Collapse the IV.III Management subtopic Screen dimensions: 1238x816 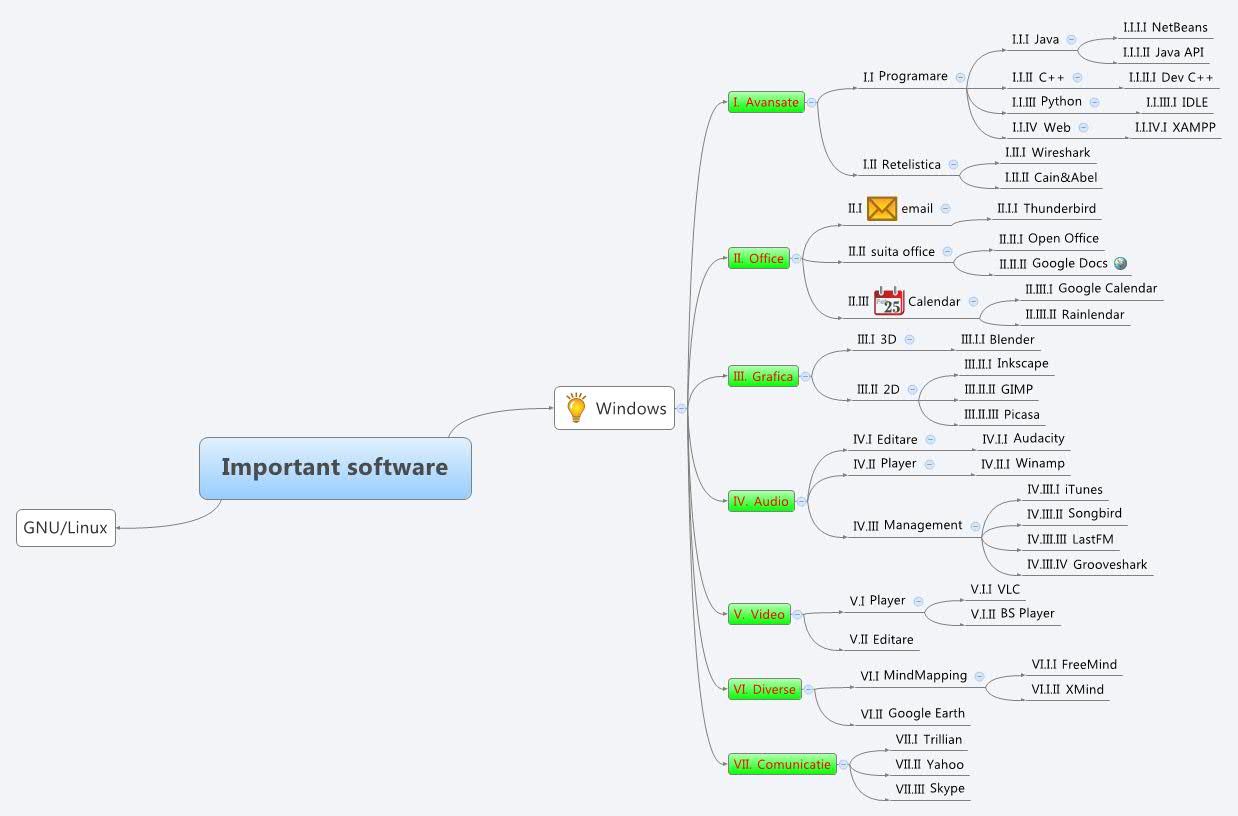(x=975, y=526)
